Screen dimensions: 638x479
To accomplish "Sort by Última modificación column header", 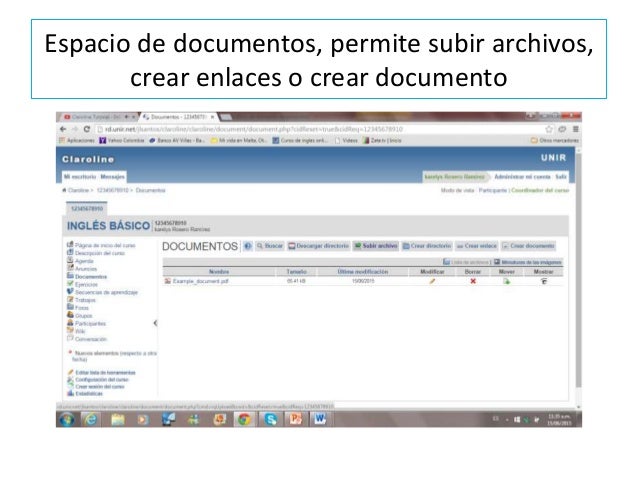I will [363, 271].
